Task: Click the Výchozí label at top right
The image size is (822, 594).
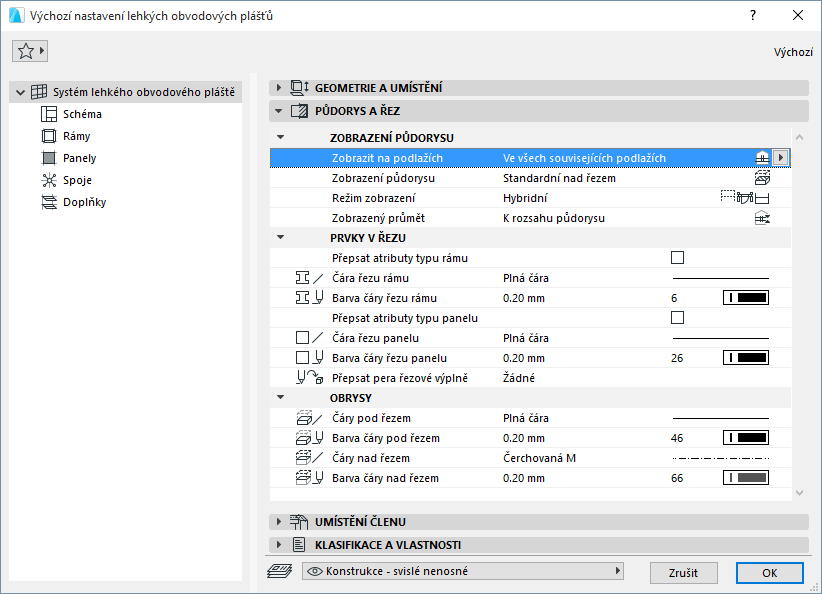Action: point(793,52)
